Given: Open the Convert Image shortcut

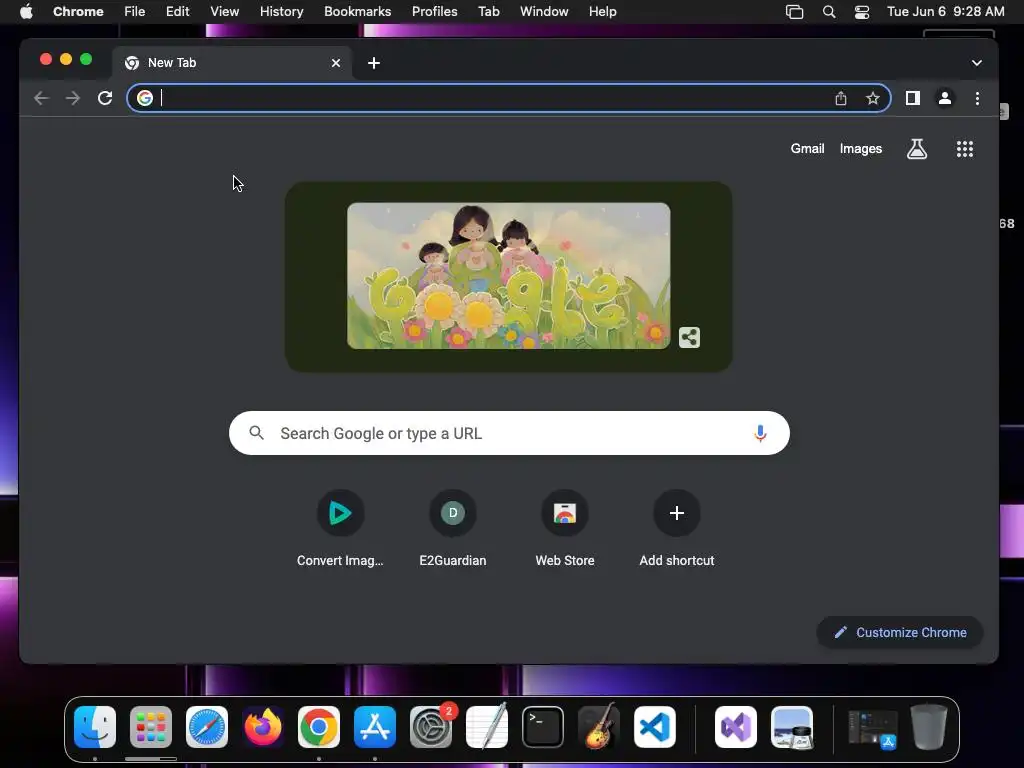Looking at the screenshot, I should 340,529.
